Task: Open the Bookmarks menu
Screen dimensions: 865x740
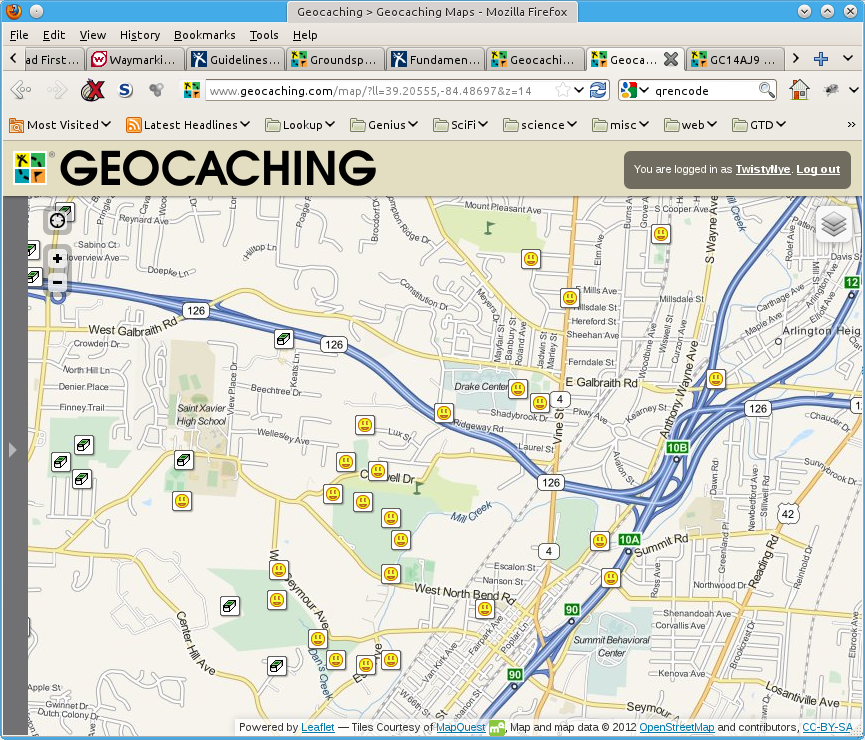Action: pyautogui.click(x=204, y=35)
